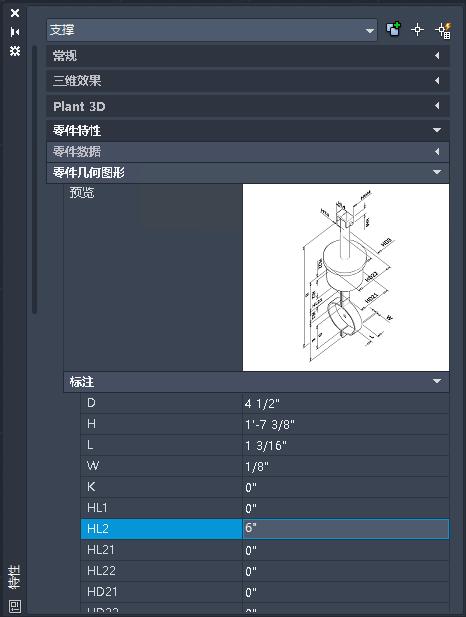Toggle PICKADD selection mode icon
The width and height of the screenshot is (466, 617).
pyautogui.click(x=393, y=30)
